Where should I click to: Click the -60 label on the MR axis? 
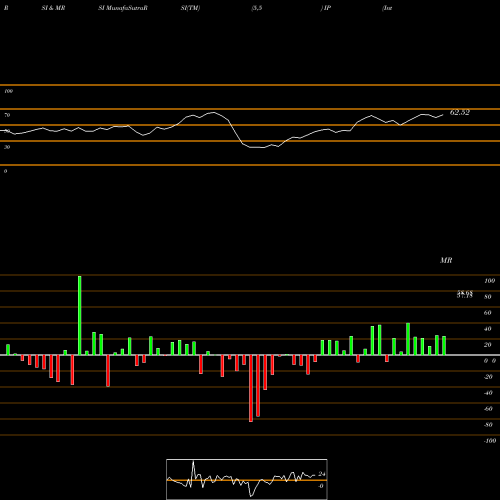(x=488, y=409)
